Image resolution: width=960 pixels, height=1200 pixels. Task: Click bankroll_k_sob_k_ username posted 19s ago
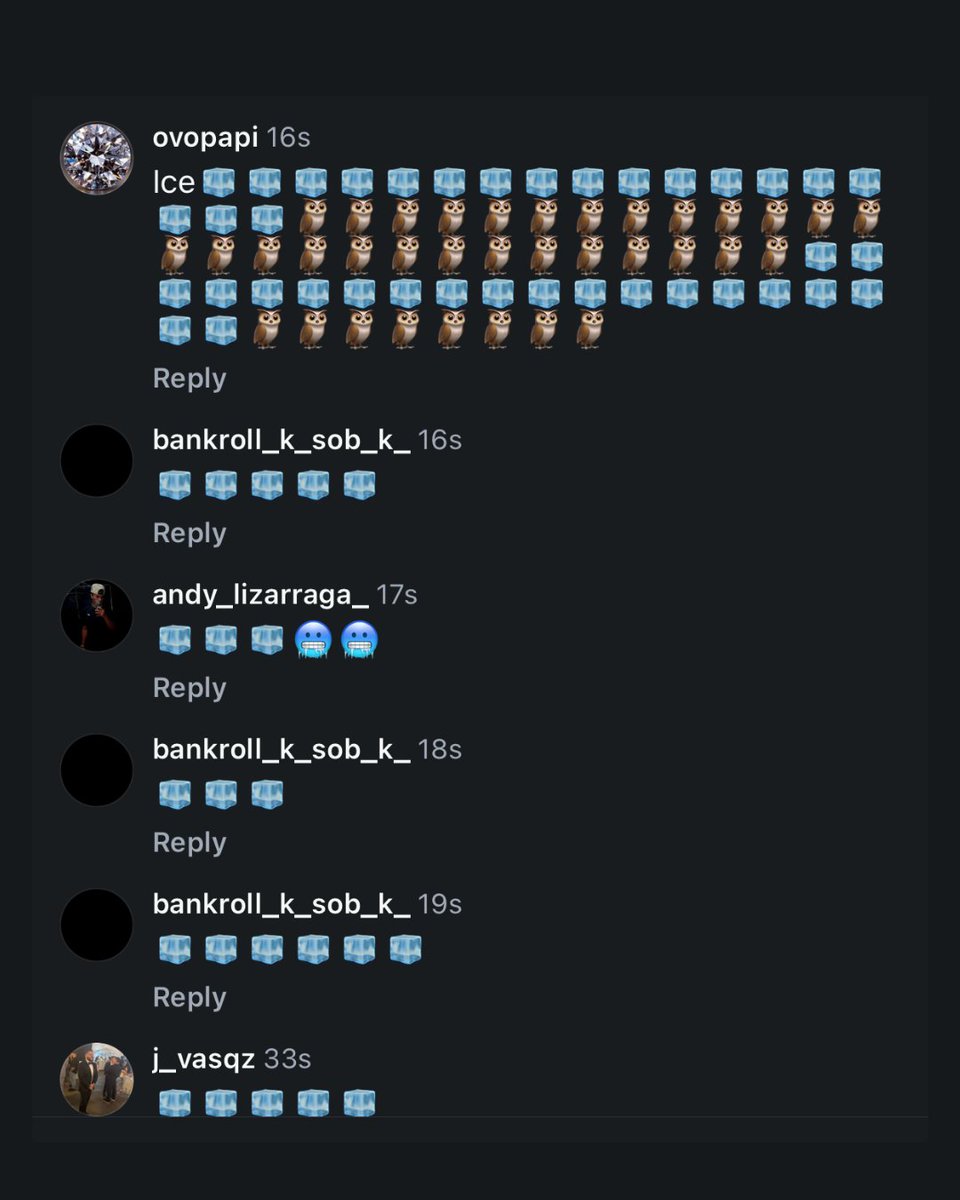click(x=281, y=904)
